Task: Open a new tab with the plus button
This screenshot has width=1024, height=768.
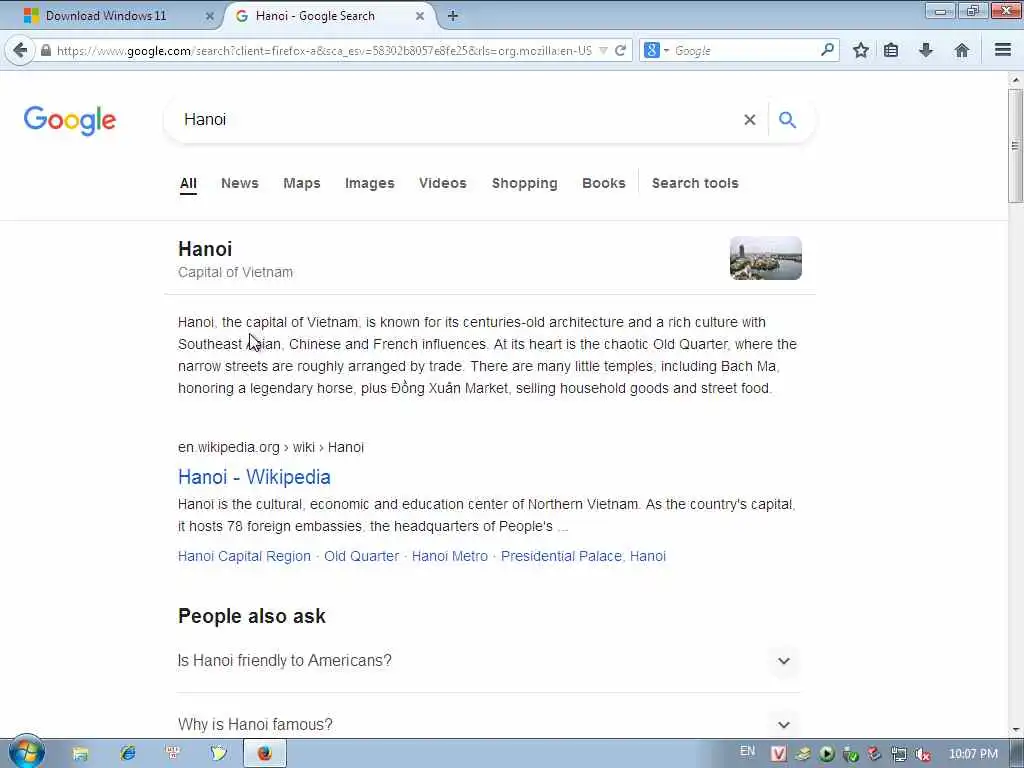Action: pos(453,16)
